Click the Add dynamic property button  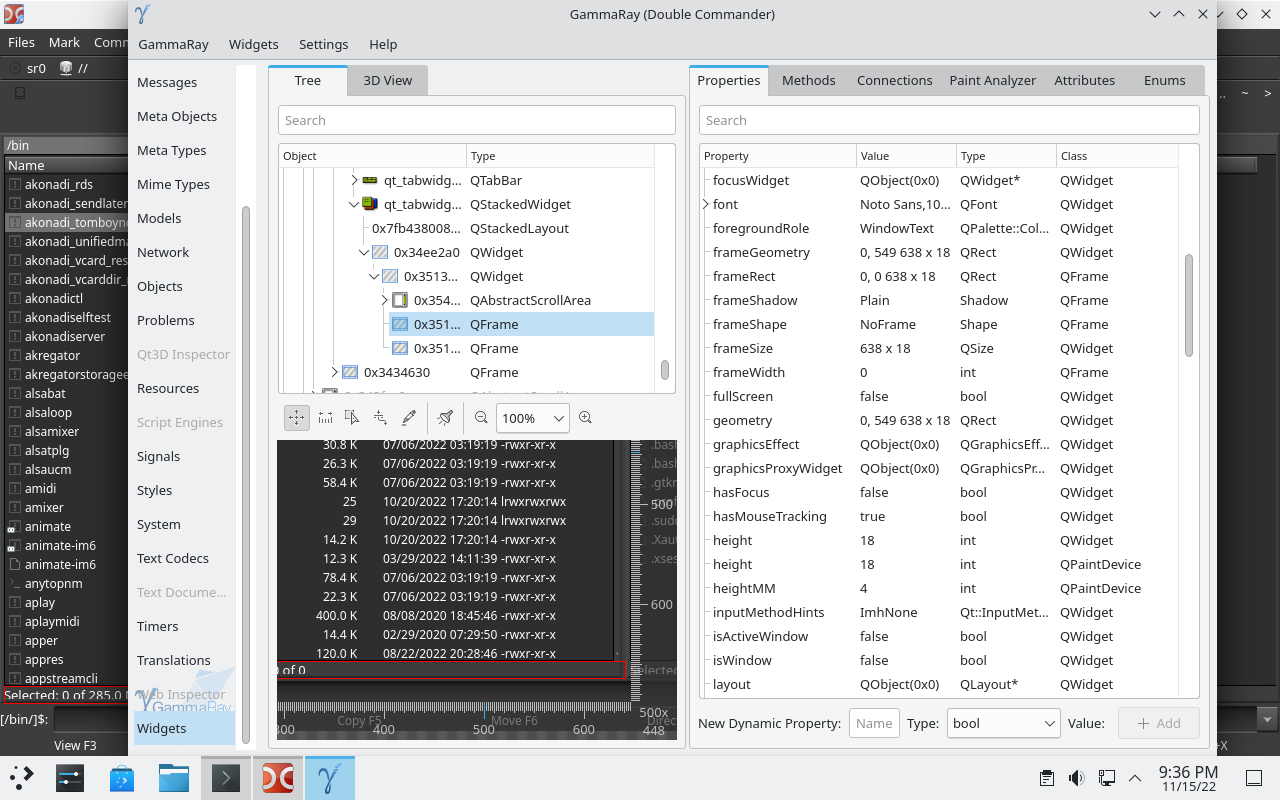(x=1158, y=723)
